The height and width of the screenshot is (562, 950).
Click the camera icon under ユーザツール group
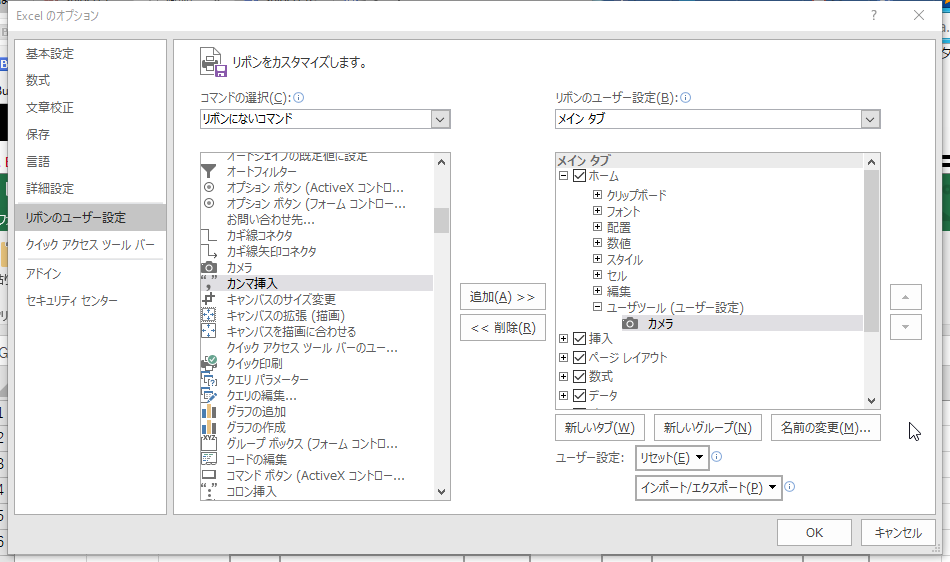[x=630, y=323]
